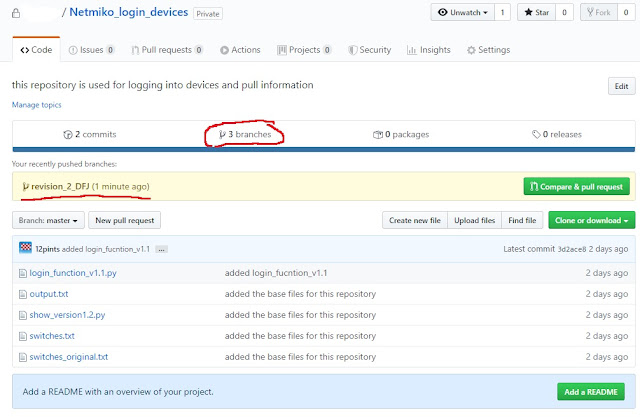640x417 pixels.
Task: Open the Actions tab
Action: point(240,50)
